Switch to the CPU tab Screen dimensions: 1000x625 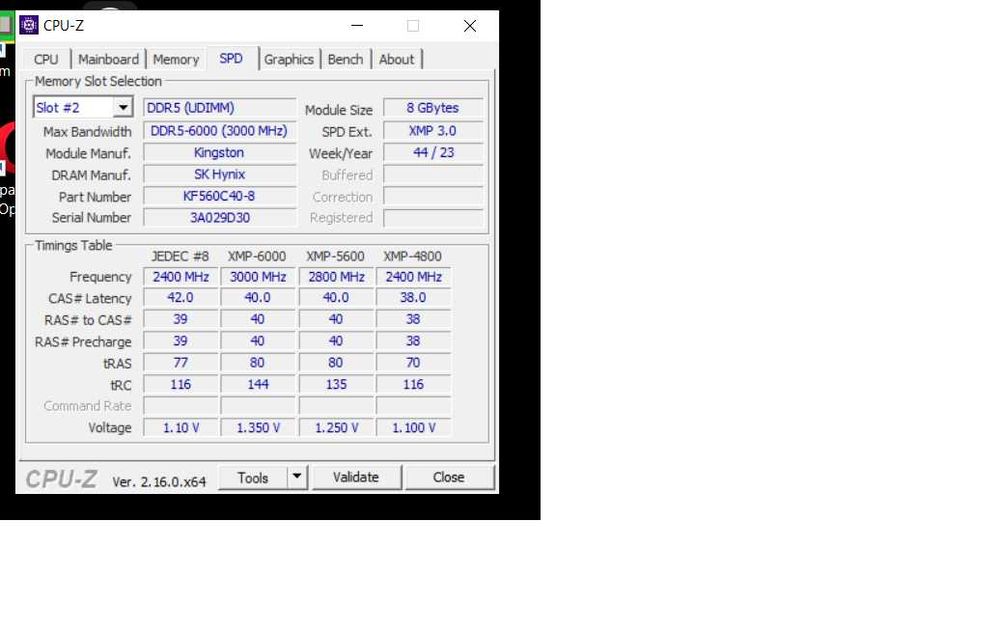click(x=46, y=59)
